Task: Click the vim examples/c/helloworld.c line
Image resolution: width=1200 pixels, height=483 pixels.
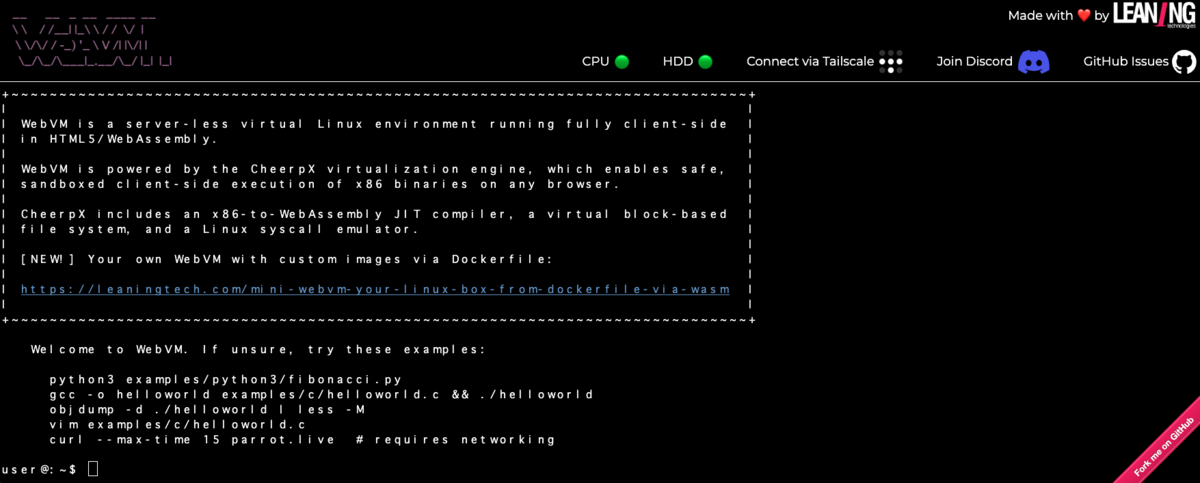Action: 178,425
